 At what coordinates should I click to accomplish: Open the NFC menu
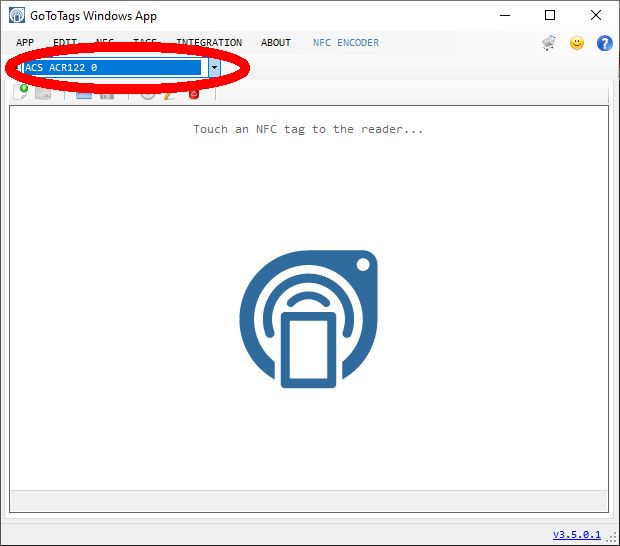105,43
